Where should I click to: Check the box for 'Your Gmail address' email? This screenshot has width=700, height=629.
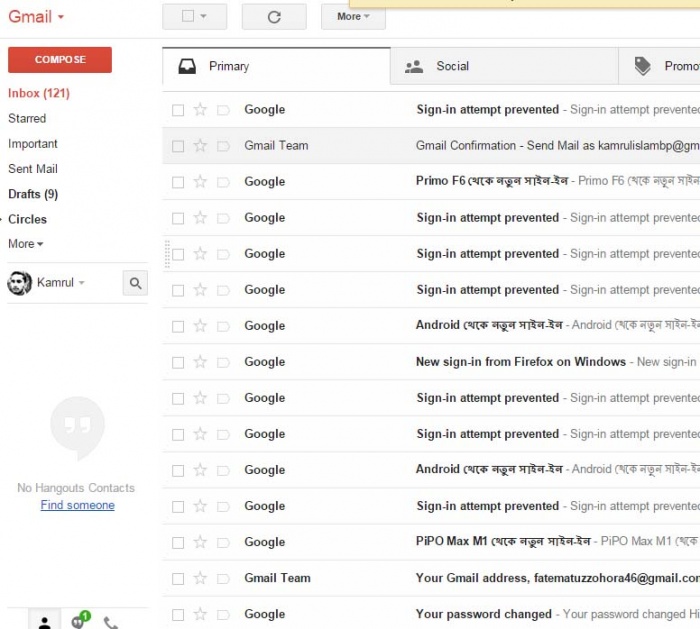tap(178, 578)
